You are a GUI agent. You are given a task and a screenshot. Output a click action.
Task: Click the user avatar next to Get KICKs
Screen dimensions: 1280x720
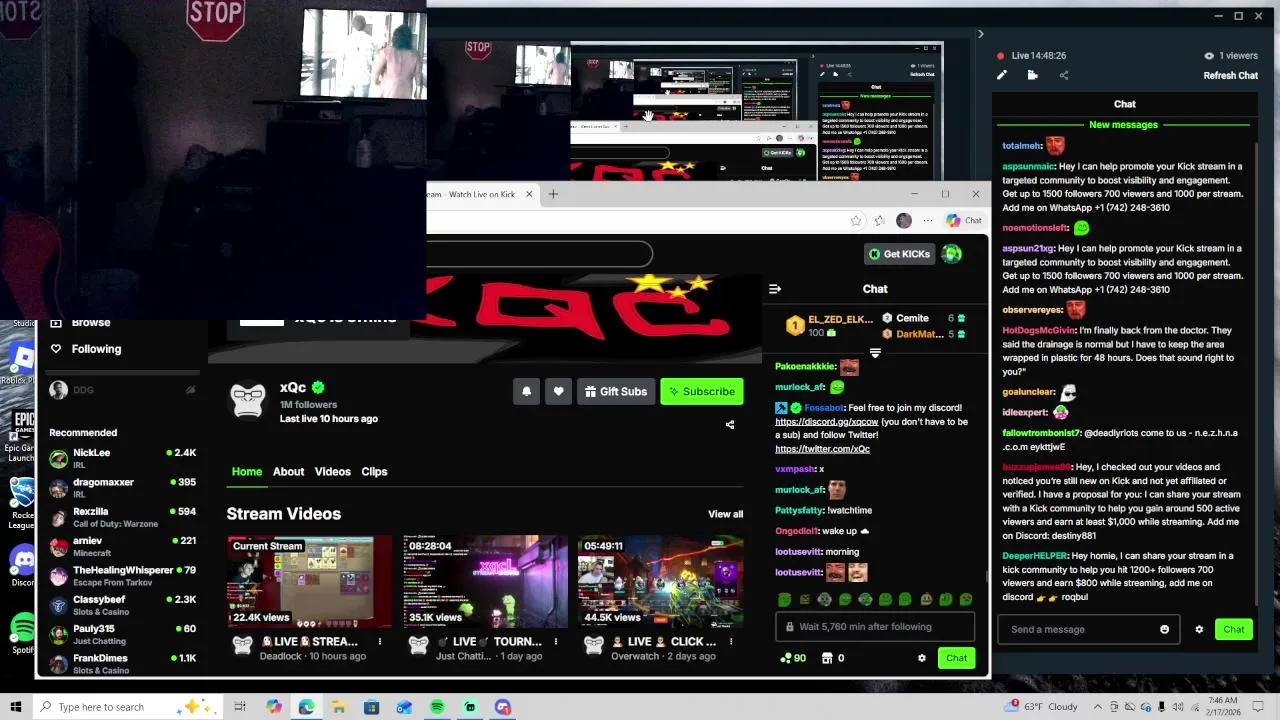952,254
